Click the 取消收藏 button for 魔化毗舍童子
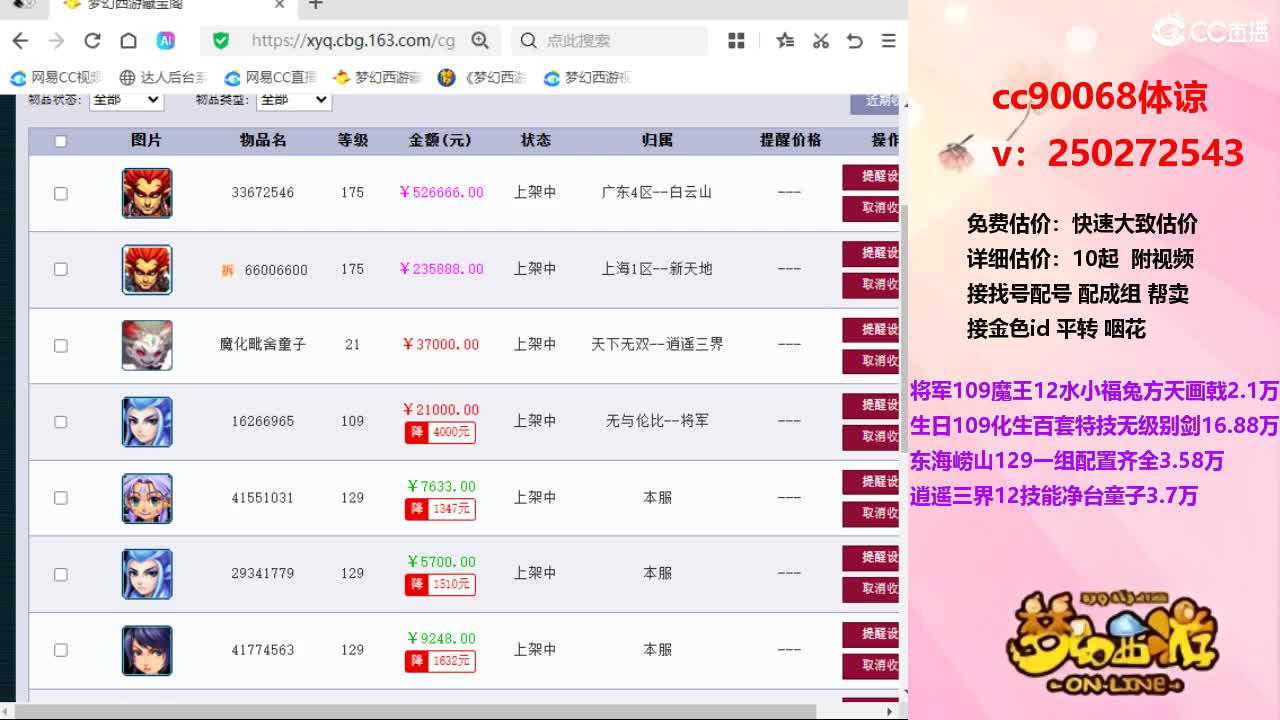1280x720 pixels. 871,360
